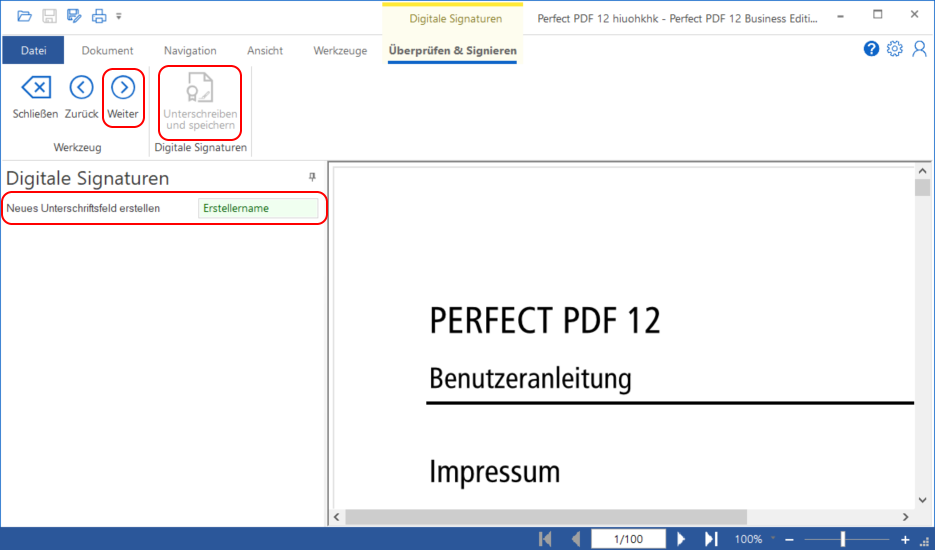
Task: Jump to the last page
Action: [711, 539]
